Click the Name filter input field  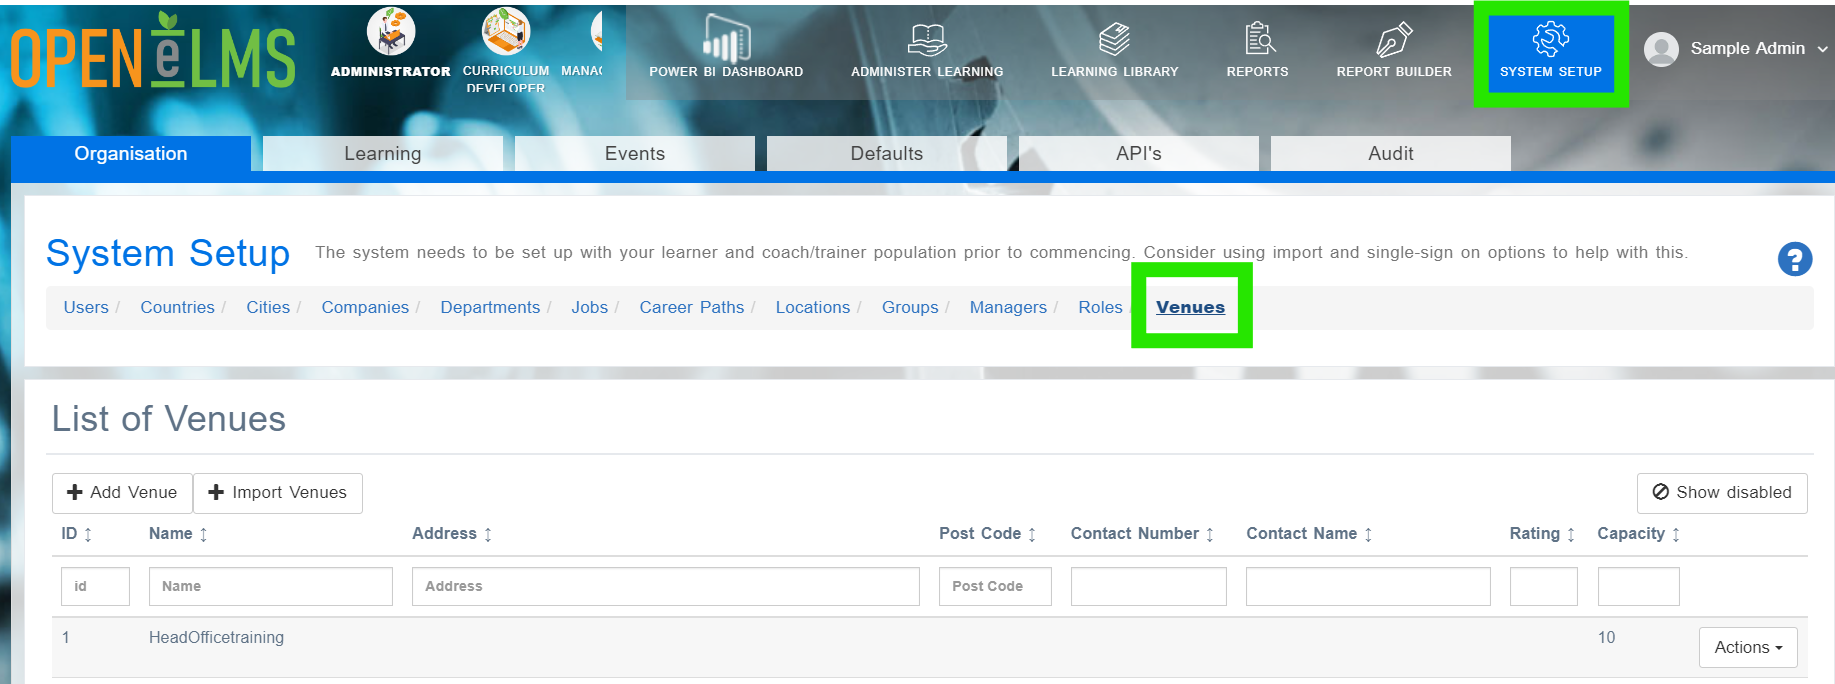point(271,586)
